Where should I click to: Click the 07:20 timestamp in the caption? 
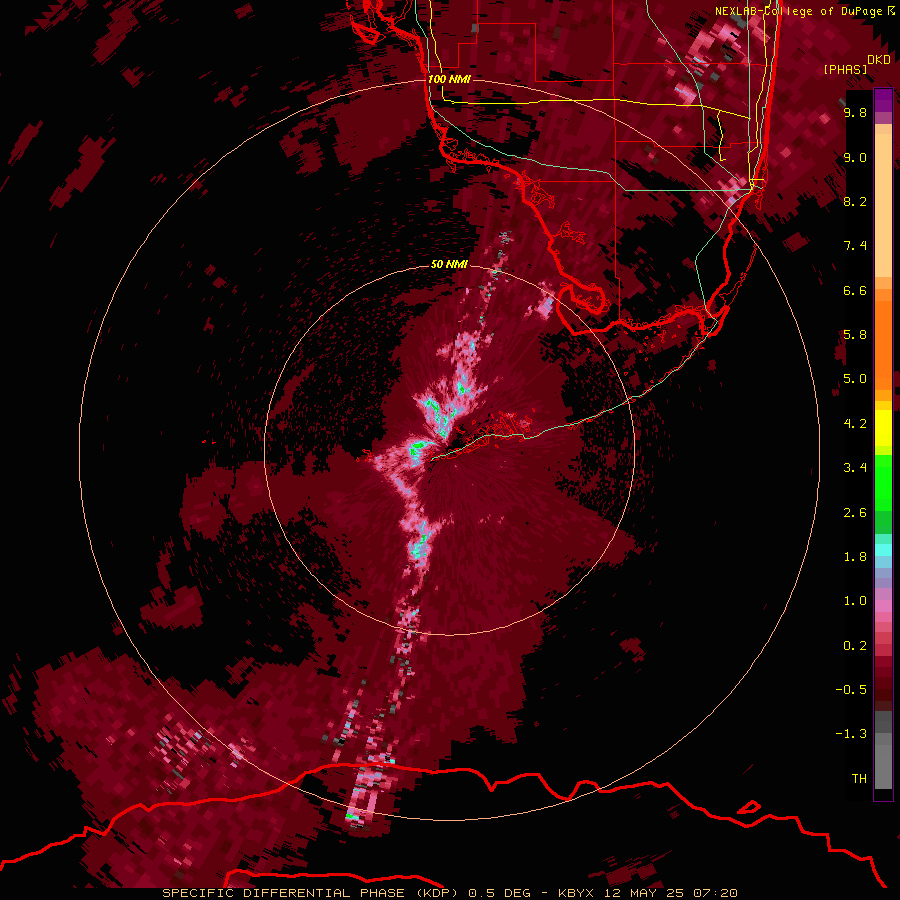click(715, 893)
